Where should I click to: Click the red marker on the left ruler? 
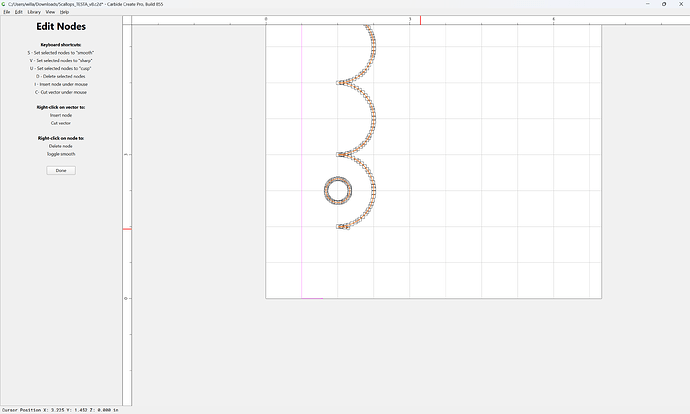coord(127,229)
